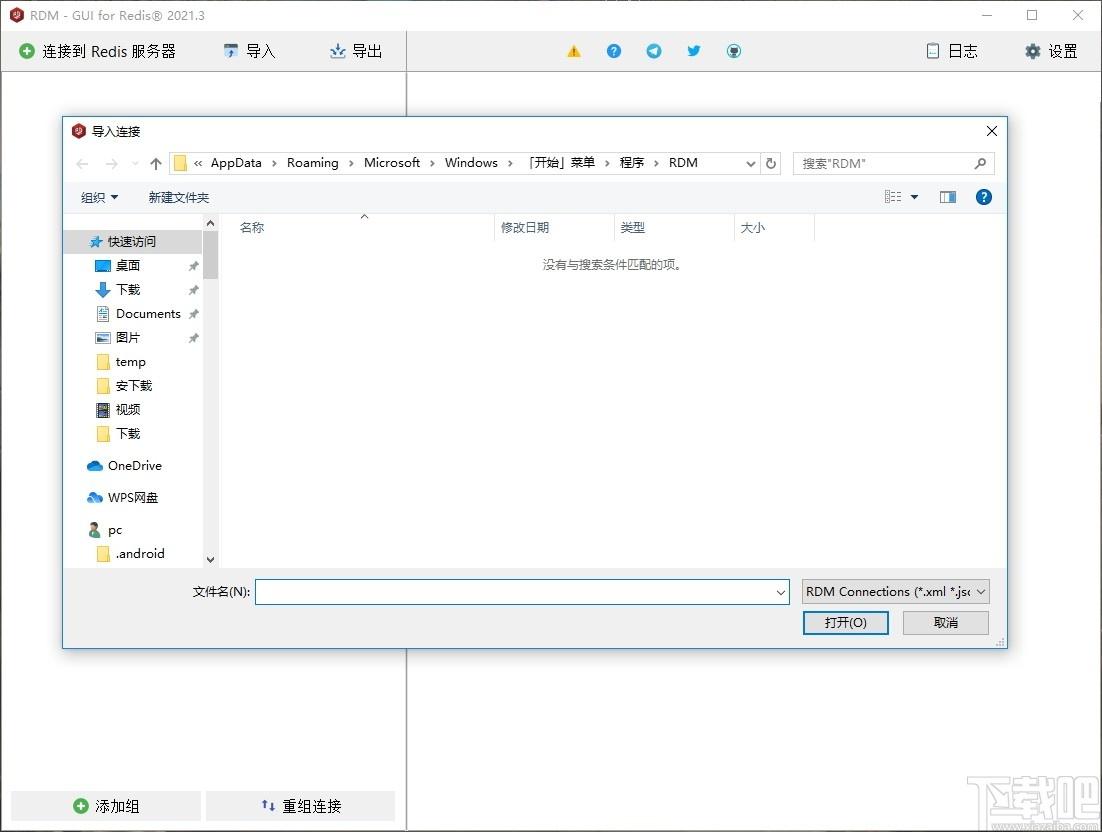Open the view options dropdown arrow
Viewport: 1102px width, 832px height.
[x=914, y=197]
